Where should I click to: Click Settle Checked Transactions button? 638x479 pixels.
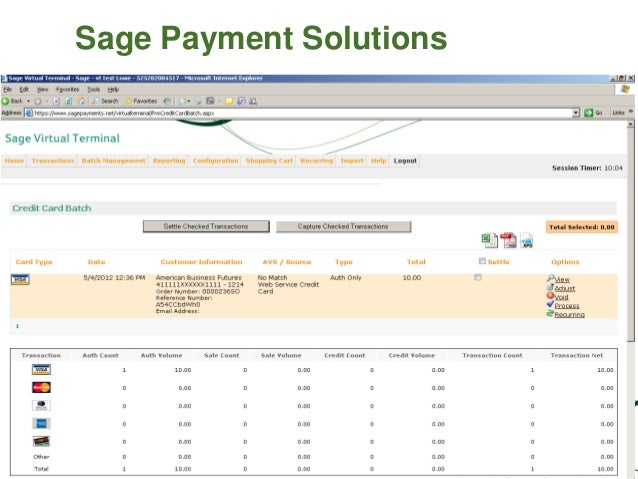pos(206,226)
